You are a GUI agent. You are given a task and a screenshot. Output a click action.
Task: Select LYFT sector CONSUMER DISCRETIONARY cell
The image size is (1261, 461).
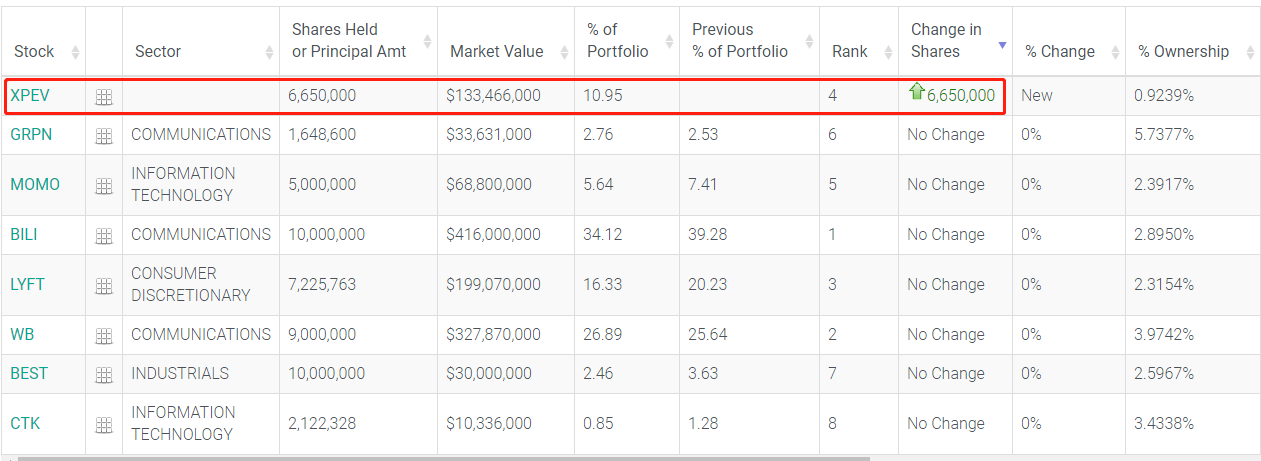tap(191, 284)
